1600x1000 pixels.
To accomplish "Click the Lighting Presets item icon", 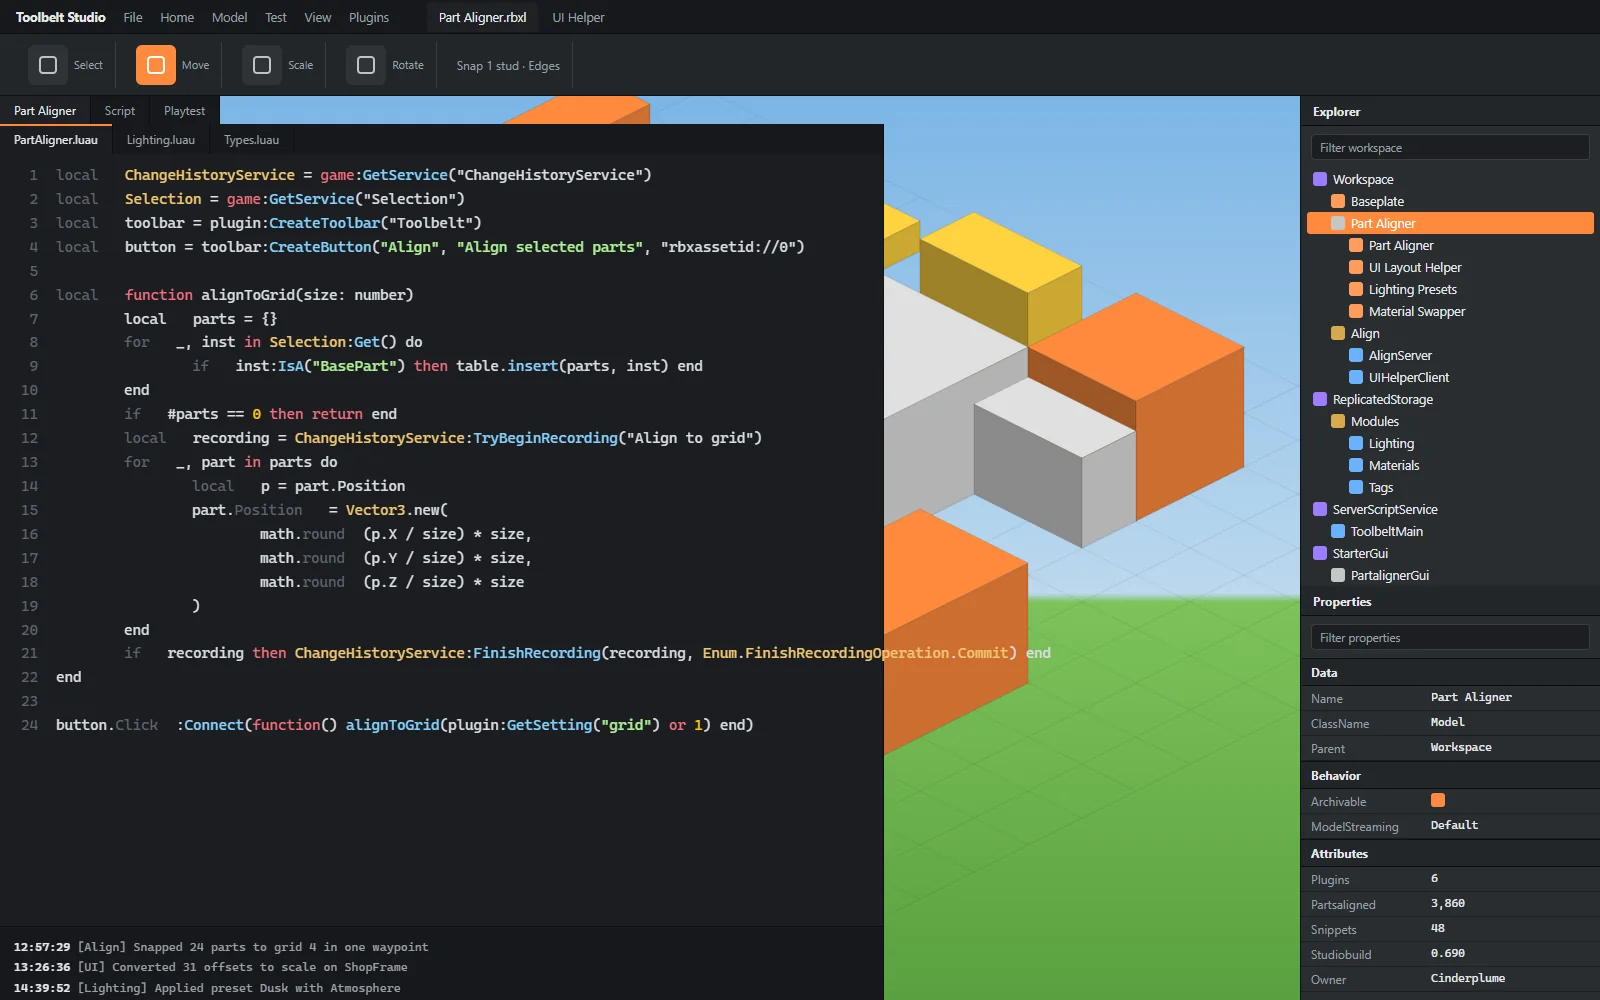I will [x=1356, y=289].
